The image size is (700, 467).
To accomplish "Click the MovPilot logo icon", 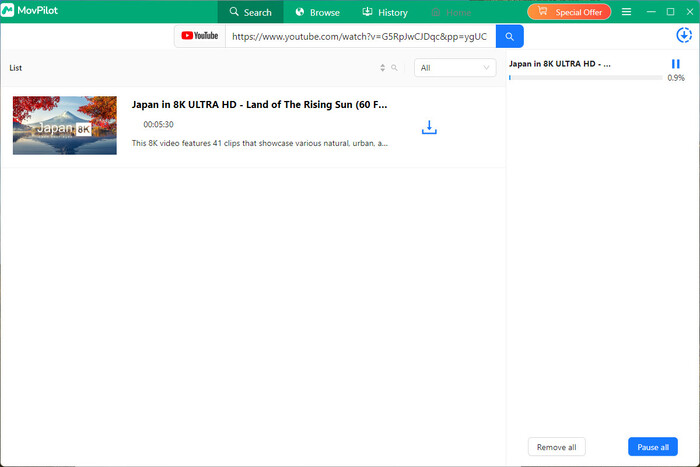I will tap(8, 12).
